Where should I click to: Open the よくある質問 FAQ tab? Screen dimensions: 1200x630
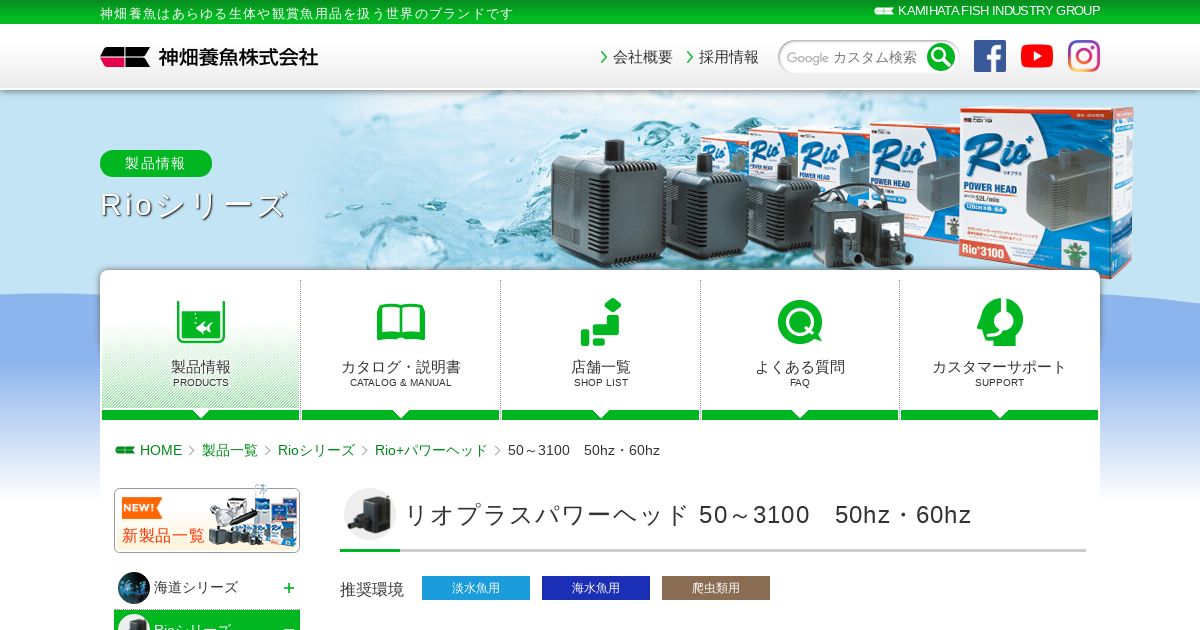(x=800, y=348)
